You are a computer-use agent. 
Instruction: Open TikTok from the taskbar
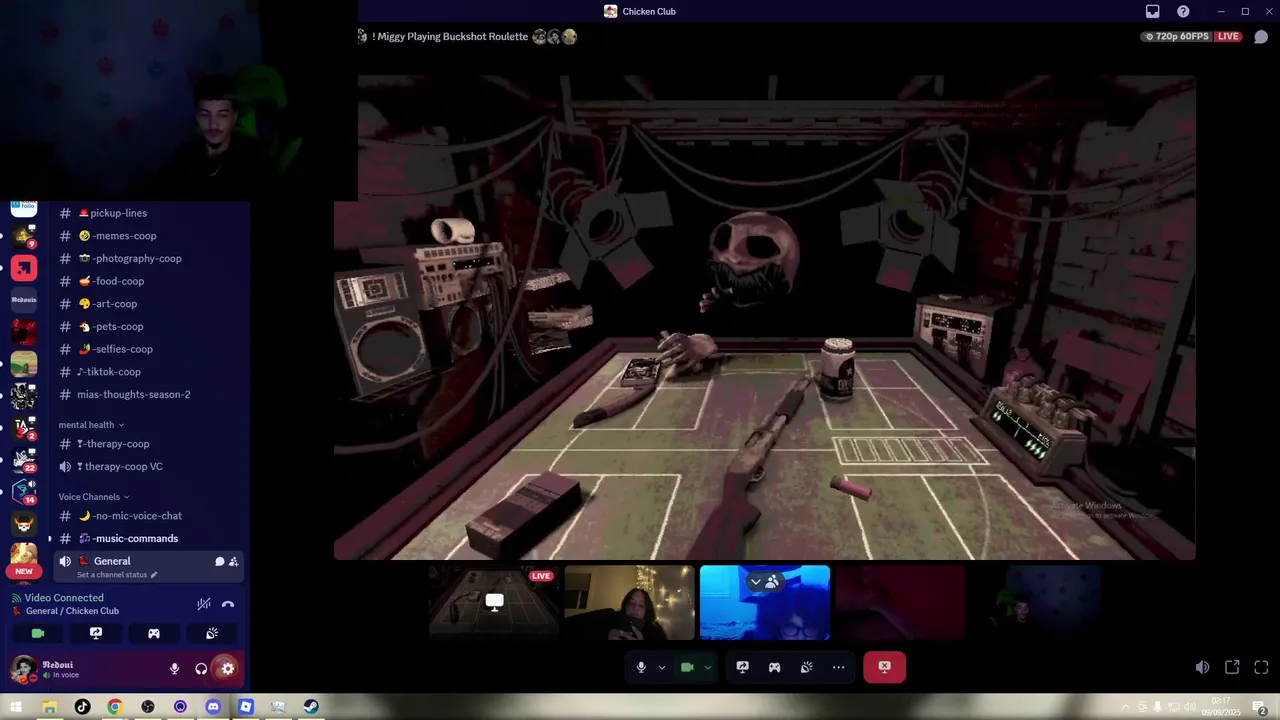click(82, 707)
